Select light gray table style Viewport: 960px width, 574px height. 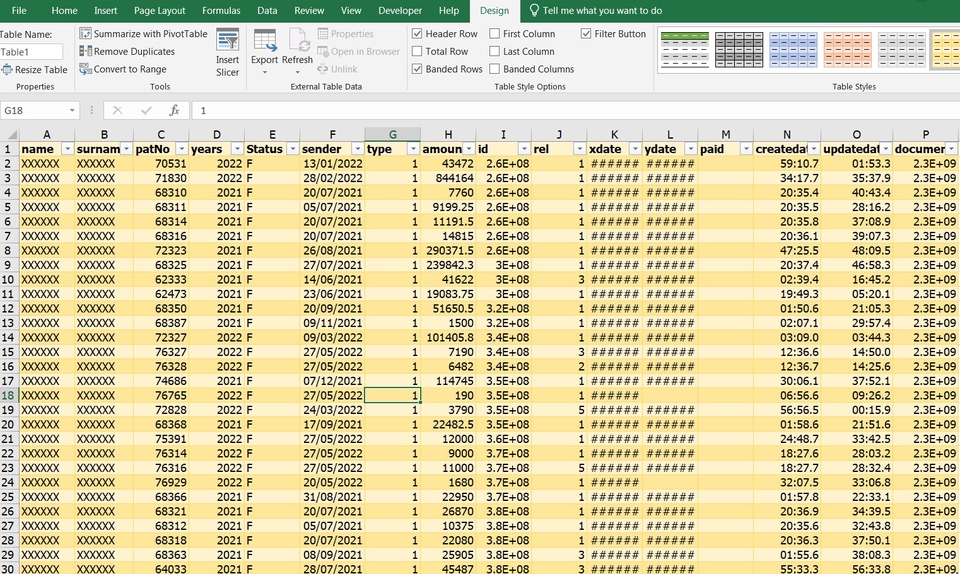point(901,49)
